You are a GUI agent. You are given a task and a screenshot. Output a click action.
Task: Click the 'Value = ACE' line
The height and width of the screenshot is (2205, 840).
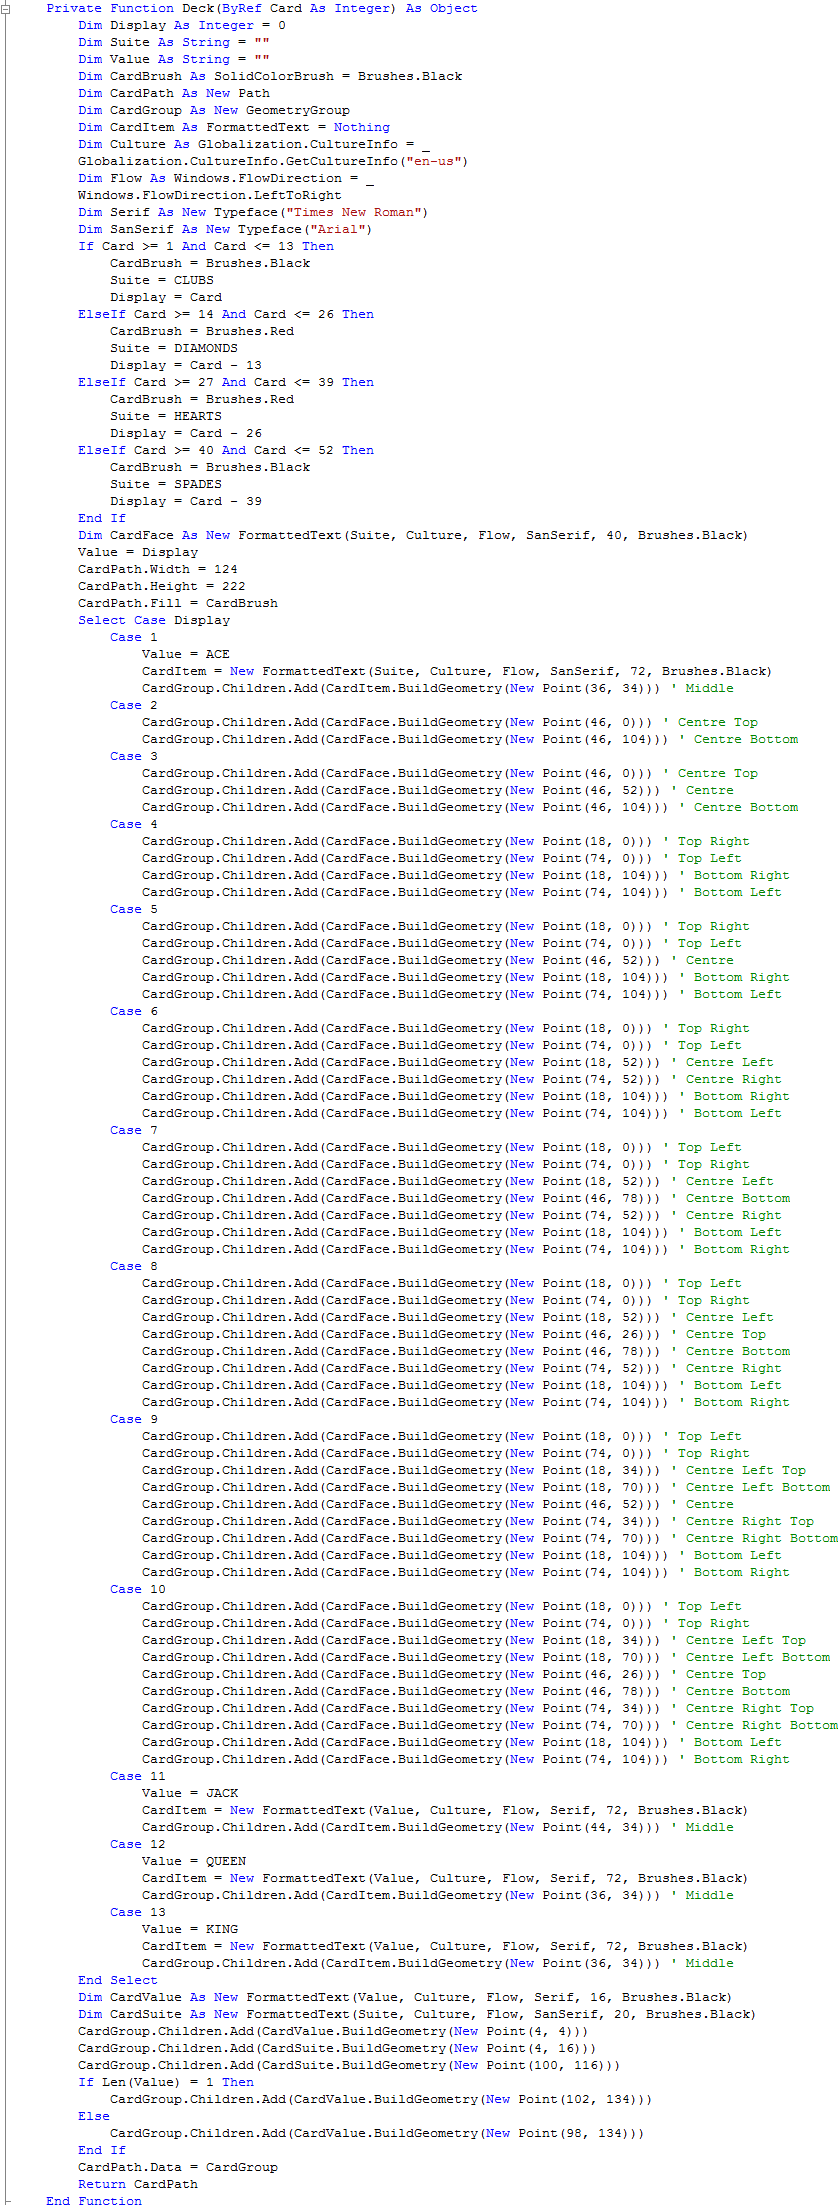pyautogui.click(x=186, y=654)
